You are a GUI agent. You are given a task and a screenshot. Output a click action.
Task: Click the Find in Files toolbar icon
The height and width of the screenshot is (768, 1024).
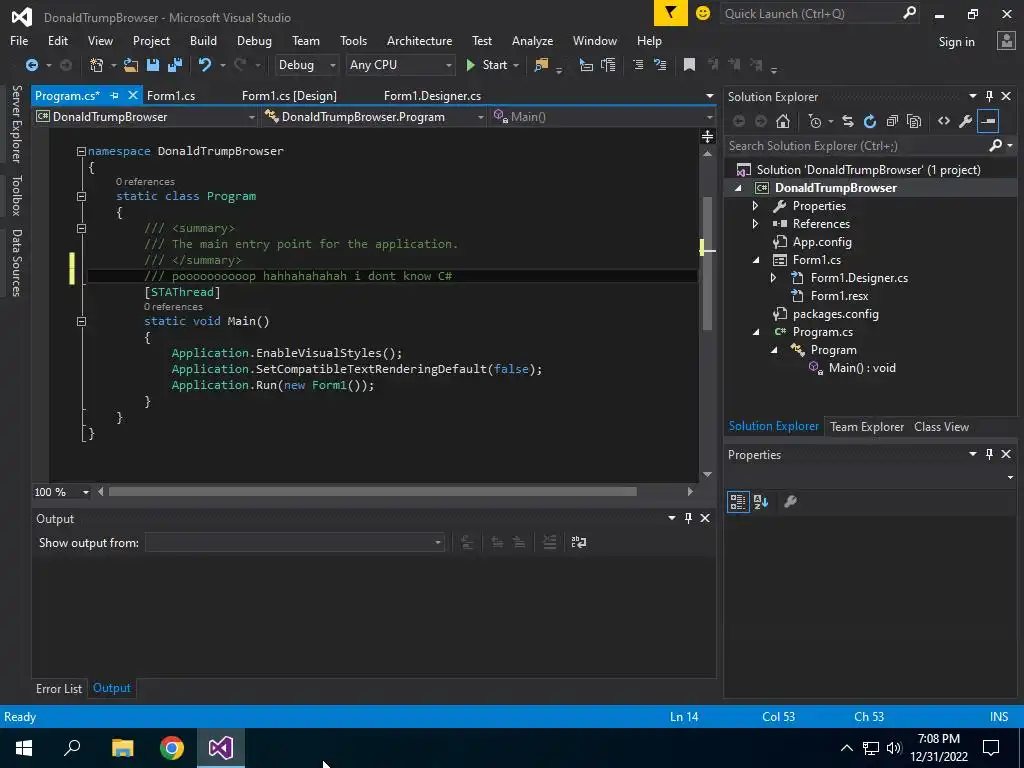coord(541,65)
